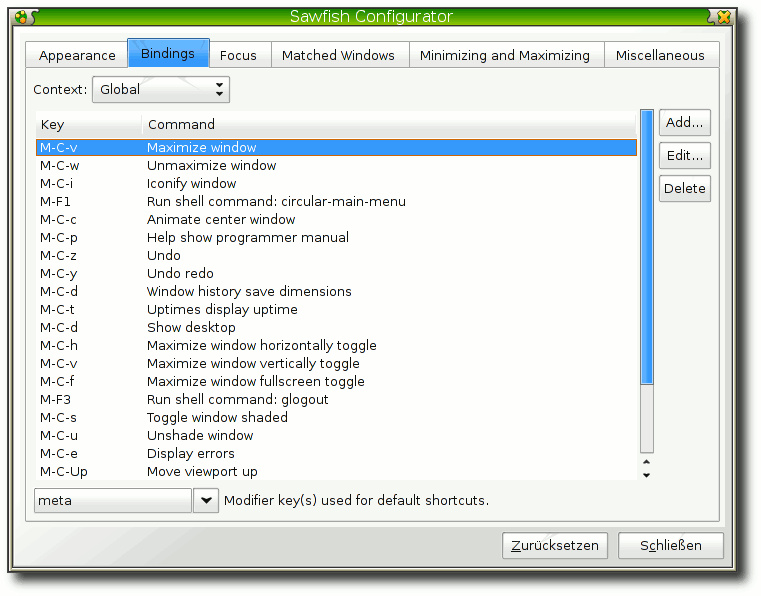Click the Edit... button

(x=684, y=156)
